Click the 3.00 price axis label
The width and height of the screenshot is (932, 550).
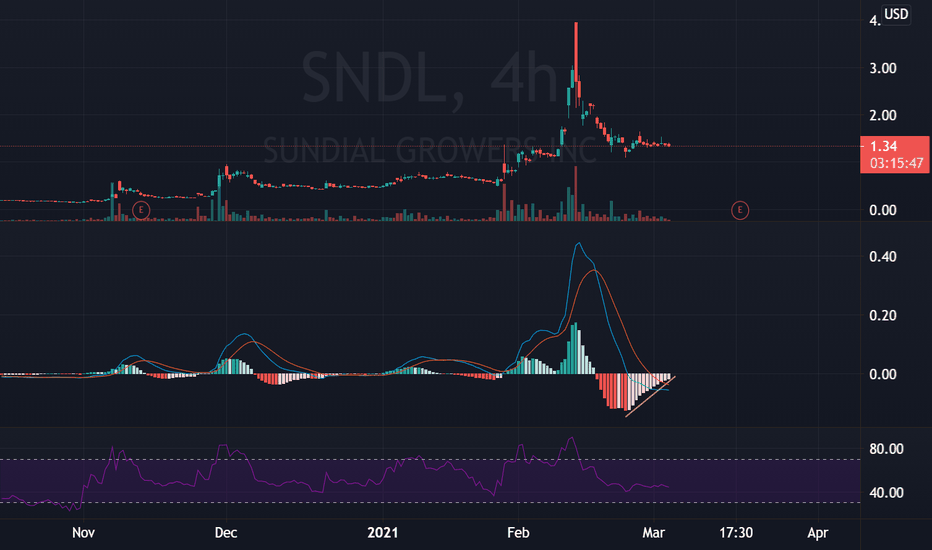[883, 68]
